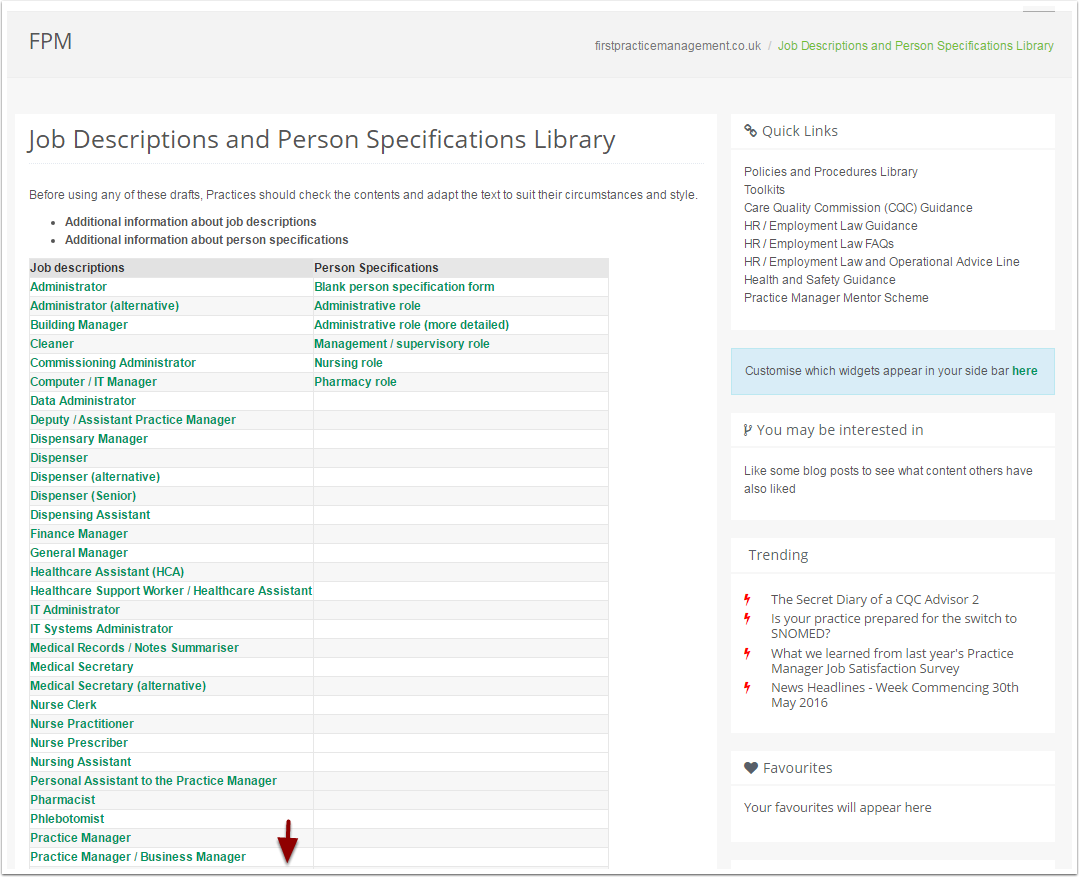This screenshot has width=1079, height=877.
Task: Click the lightning icon beside SNOMED post
Action: 747,619
